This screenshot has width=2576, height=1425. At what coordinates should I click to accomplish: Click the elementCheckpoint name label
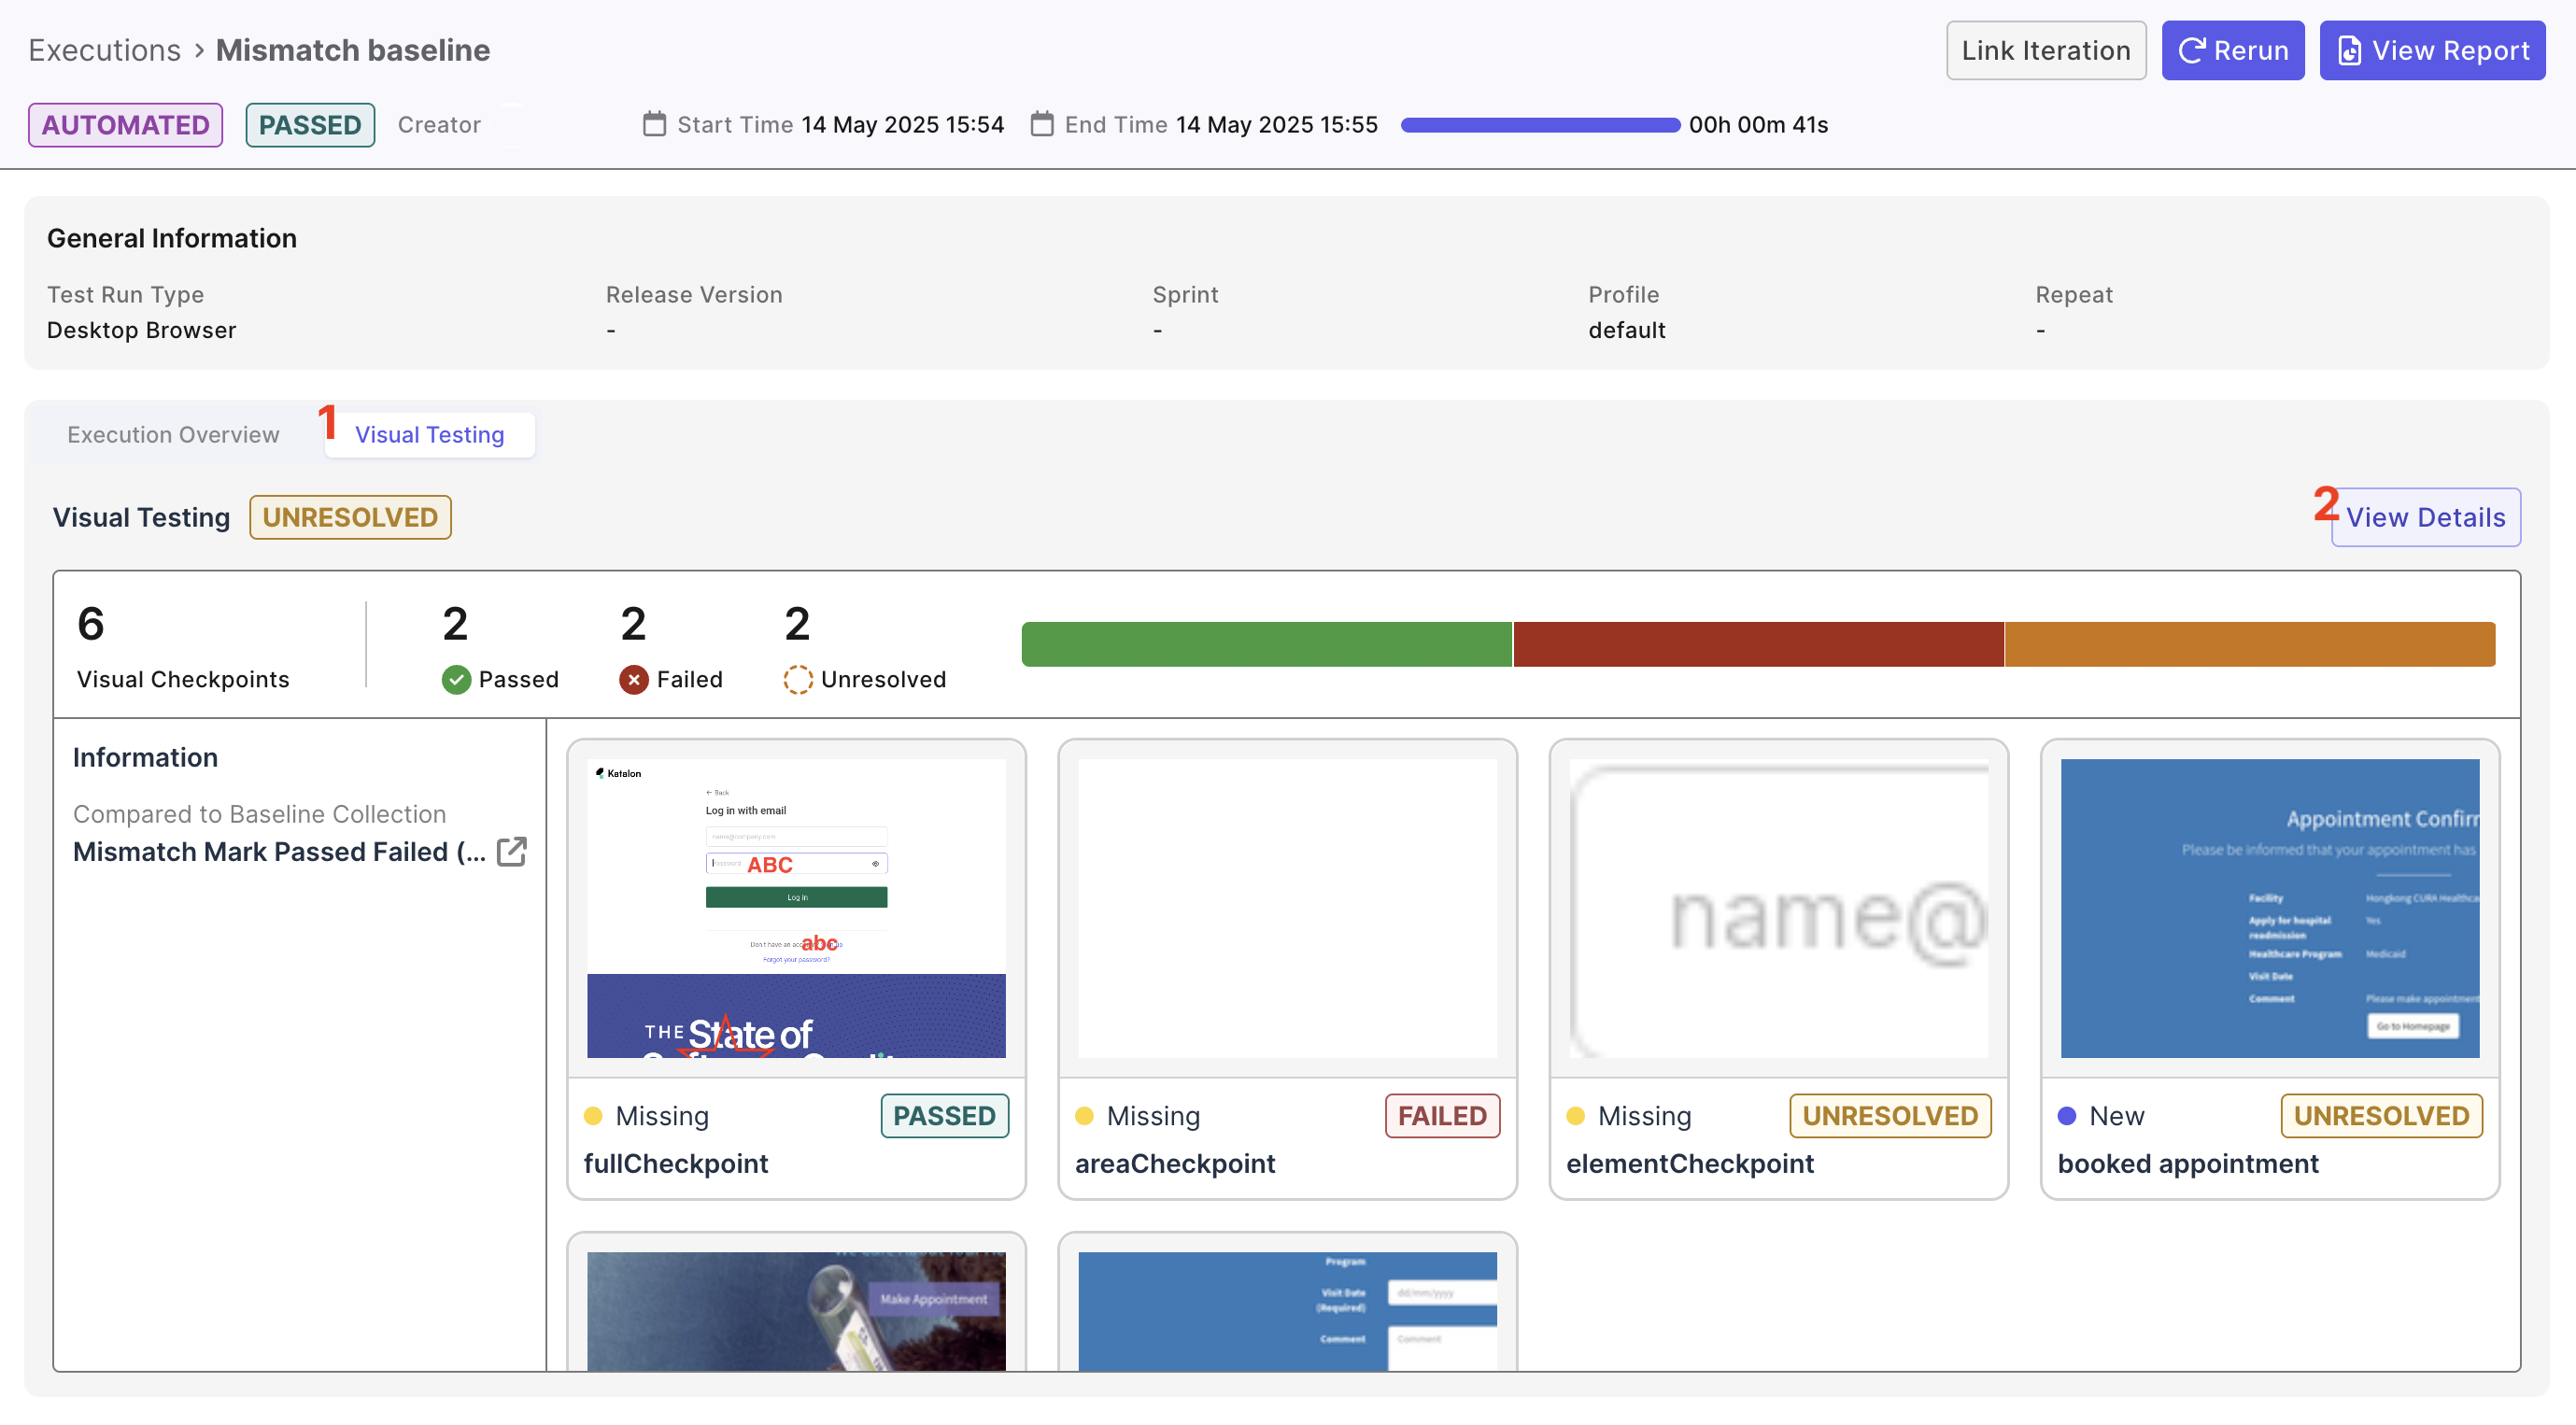[1689, 1163]
